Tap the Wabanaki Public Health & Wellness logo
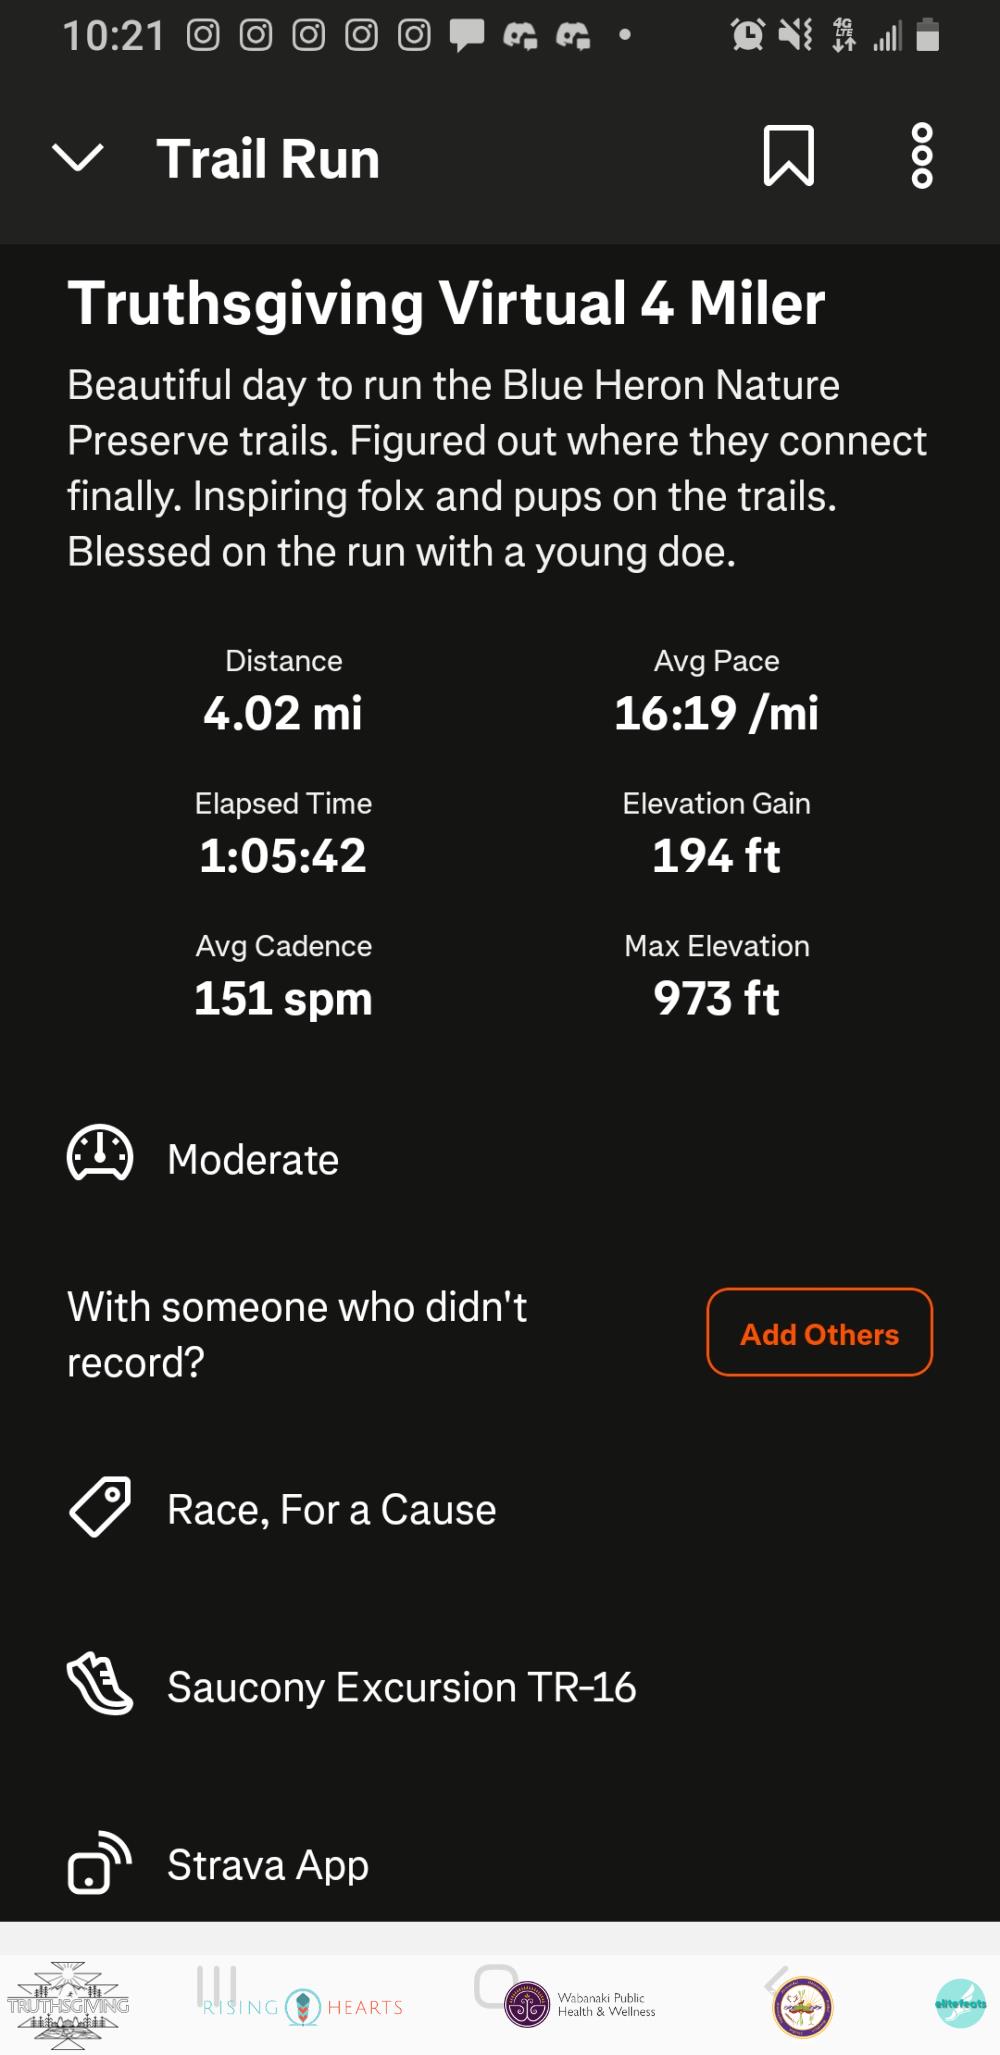This screenshot has height=2055, width=1000. pos(580,2005)
